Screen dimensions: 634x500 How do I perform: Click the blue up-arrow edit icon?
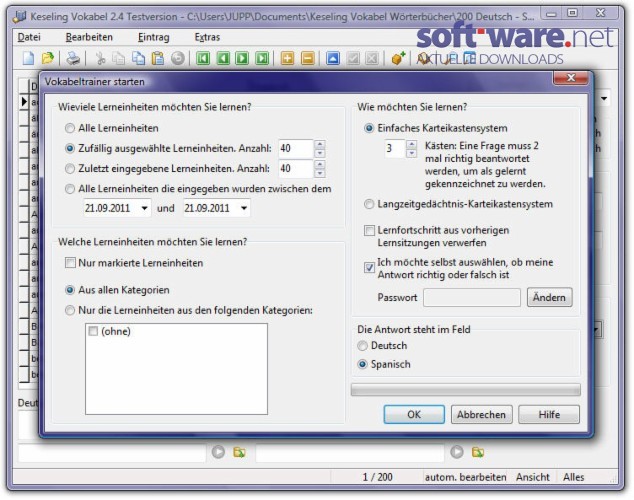click(333, 59)
